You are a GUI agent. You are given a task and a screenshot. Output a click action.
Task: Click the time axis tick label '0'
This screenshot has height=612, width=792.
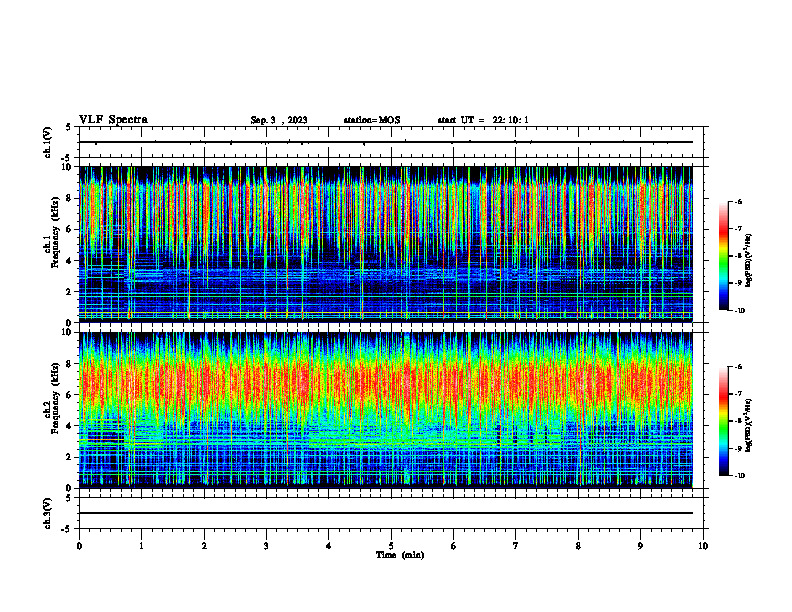tap(79, 546)
